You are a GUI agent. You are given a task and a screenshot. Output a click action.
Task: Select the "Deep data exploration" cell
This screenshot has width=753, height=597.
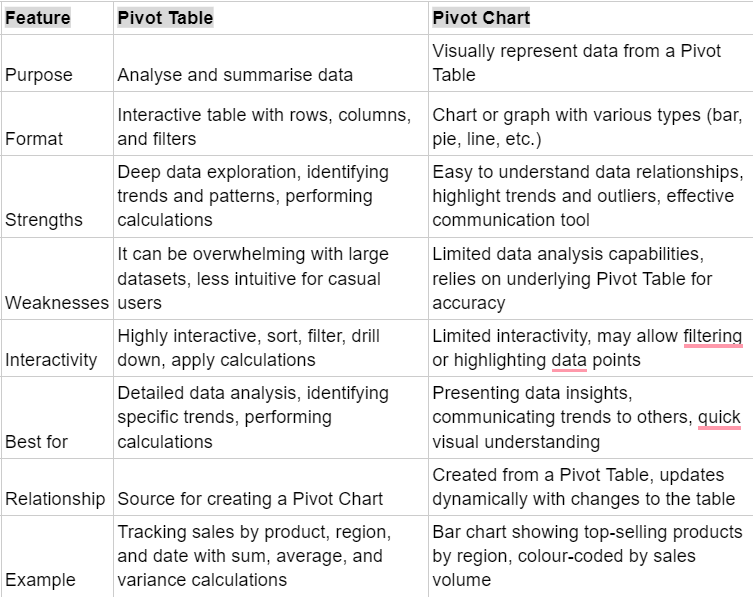click(253, 196)
